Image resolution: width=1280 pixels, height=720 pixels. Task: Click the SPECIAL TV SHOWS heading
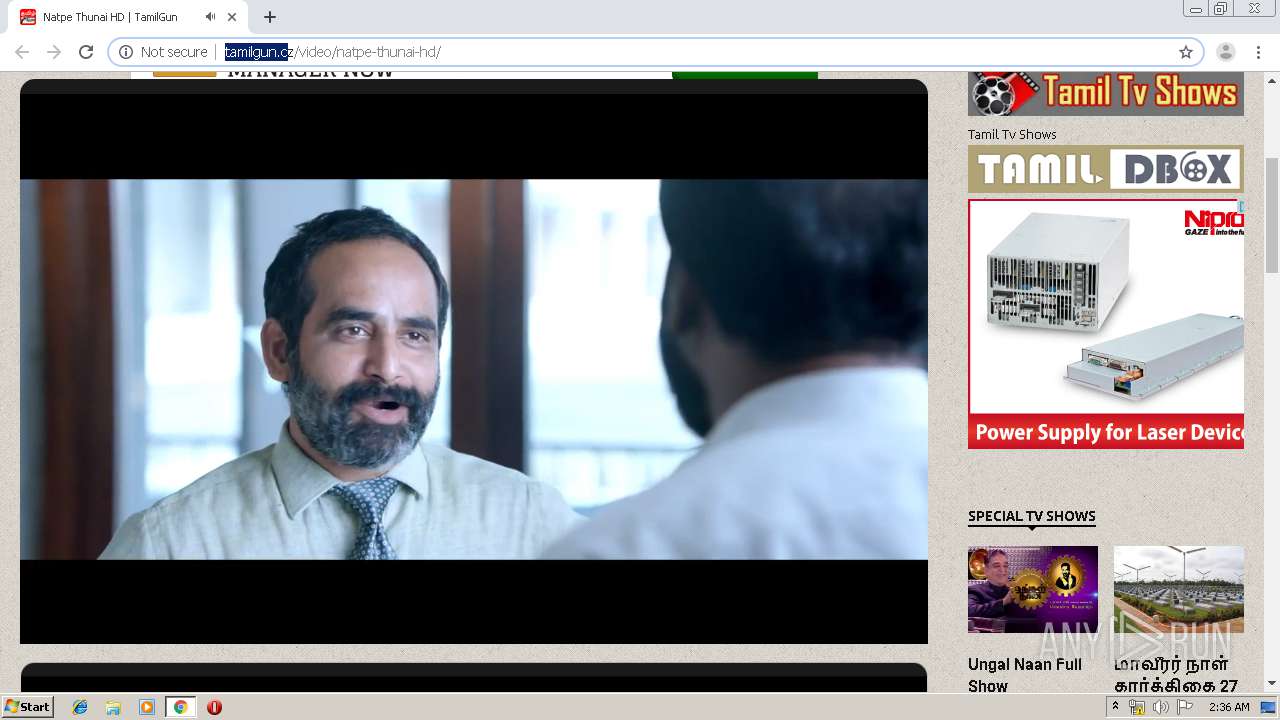point(1032,516)
